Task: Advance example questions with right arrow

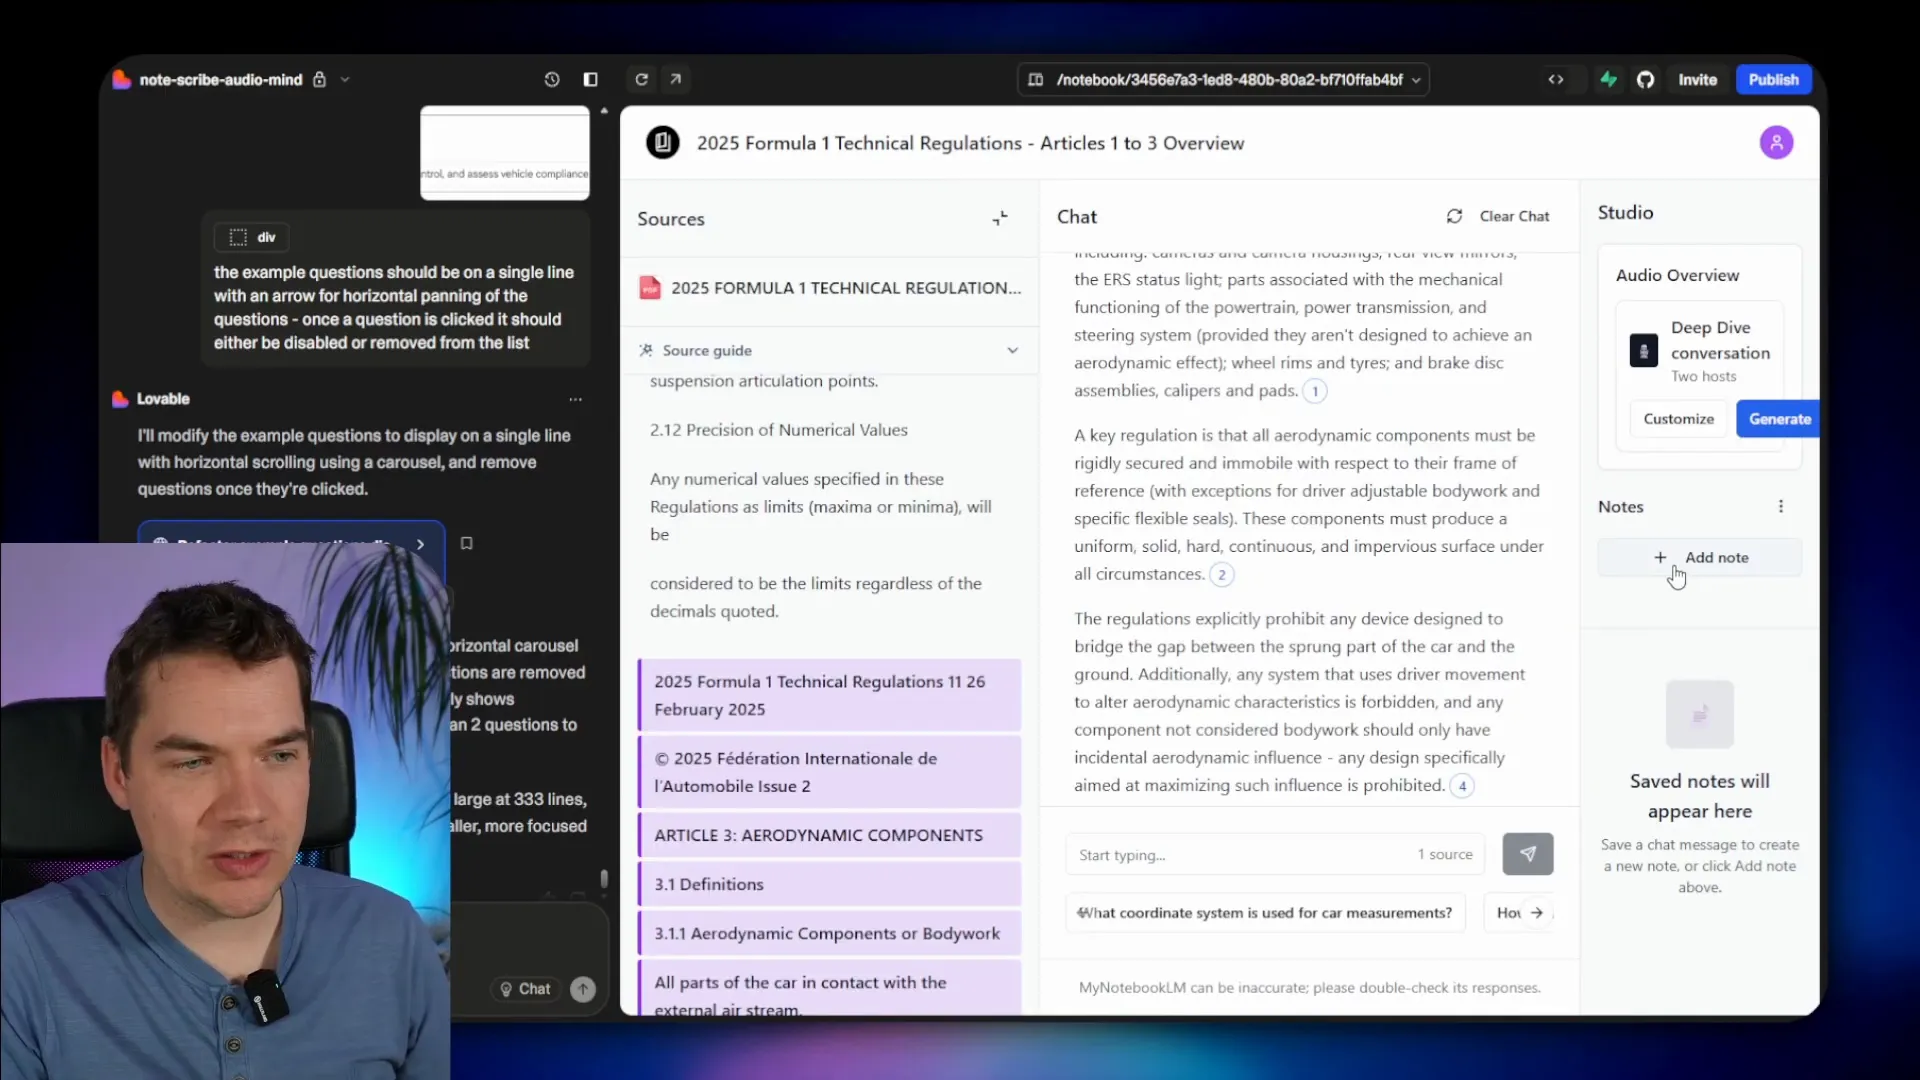Action: 1537,913
